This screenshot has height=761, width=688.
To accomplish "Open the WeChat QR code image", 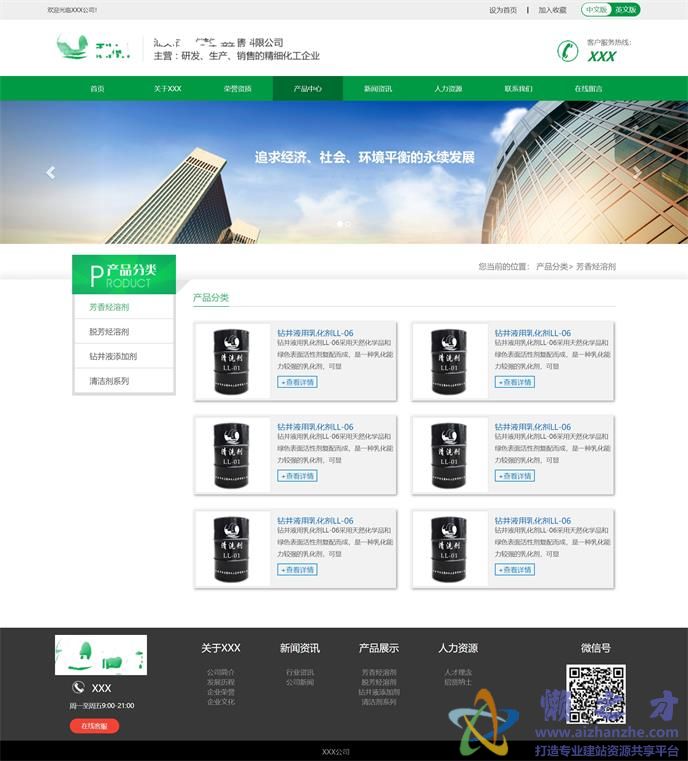I will pos(596,694).
